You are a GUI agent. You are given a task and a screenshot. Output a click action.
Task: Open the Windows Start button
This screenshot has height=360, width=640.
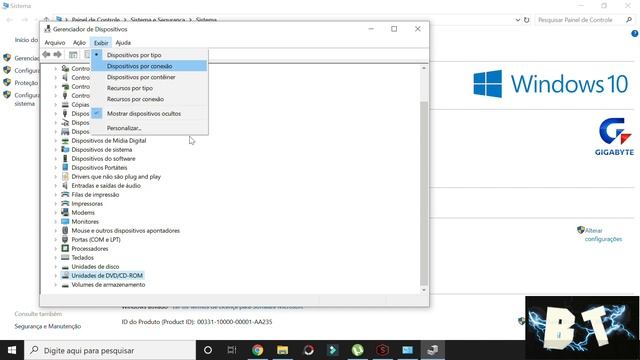pyautogui.click(x=12, y=350)
